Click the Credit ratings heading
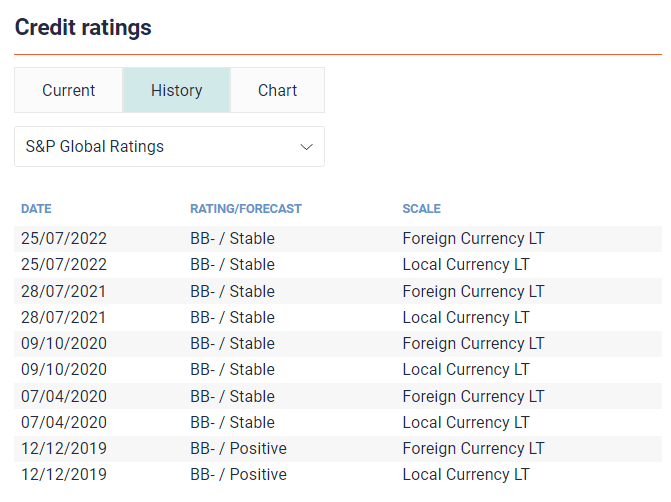Viewport: 671px width, 502px height. click(x=83, y=28)
